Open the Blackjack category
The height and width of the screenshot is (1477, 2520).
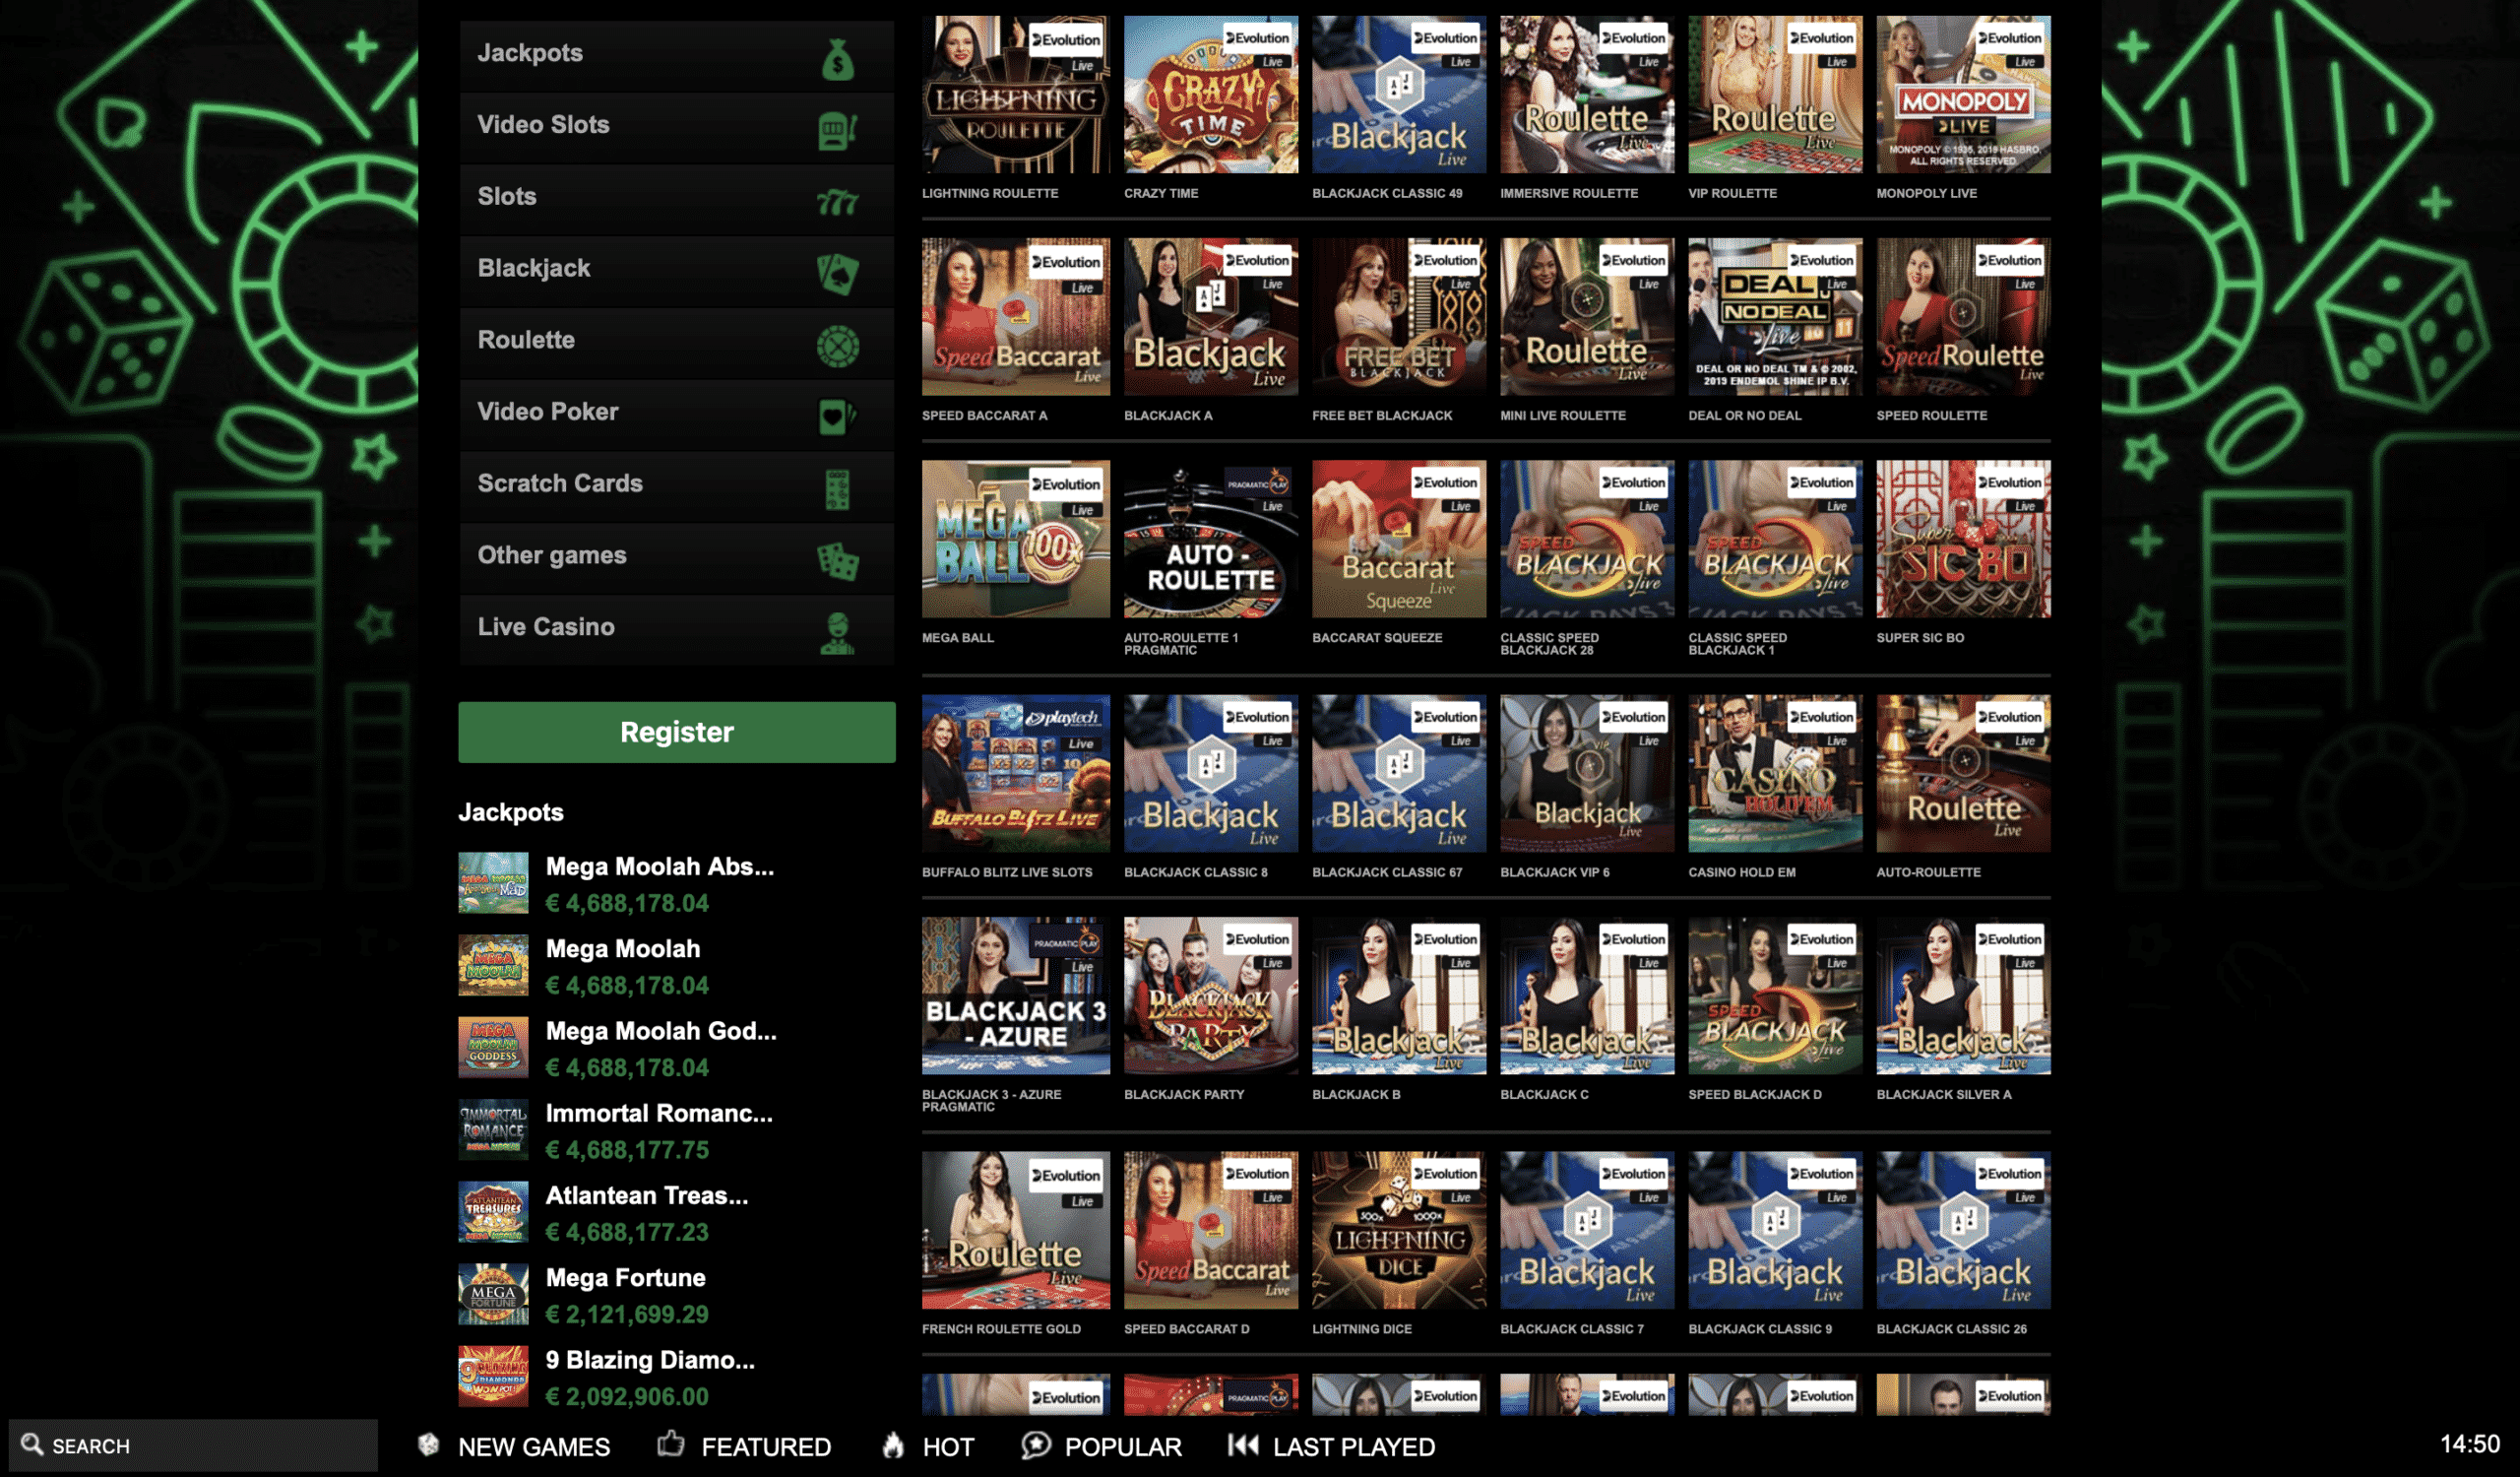pos(676,271)
